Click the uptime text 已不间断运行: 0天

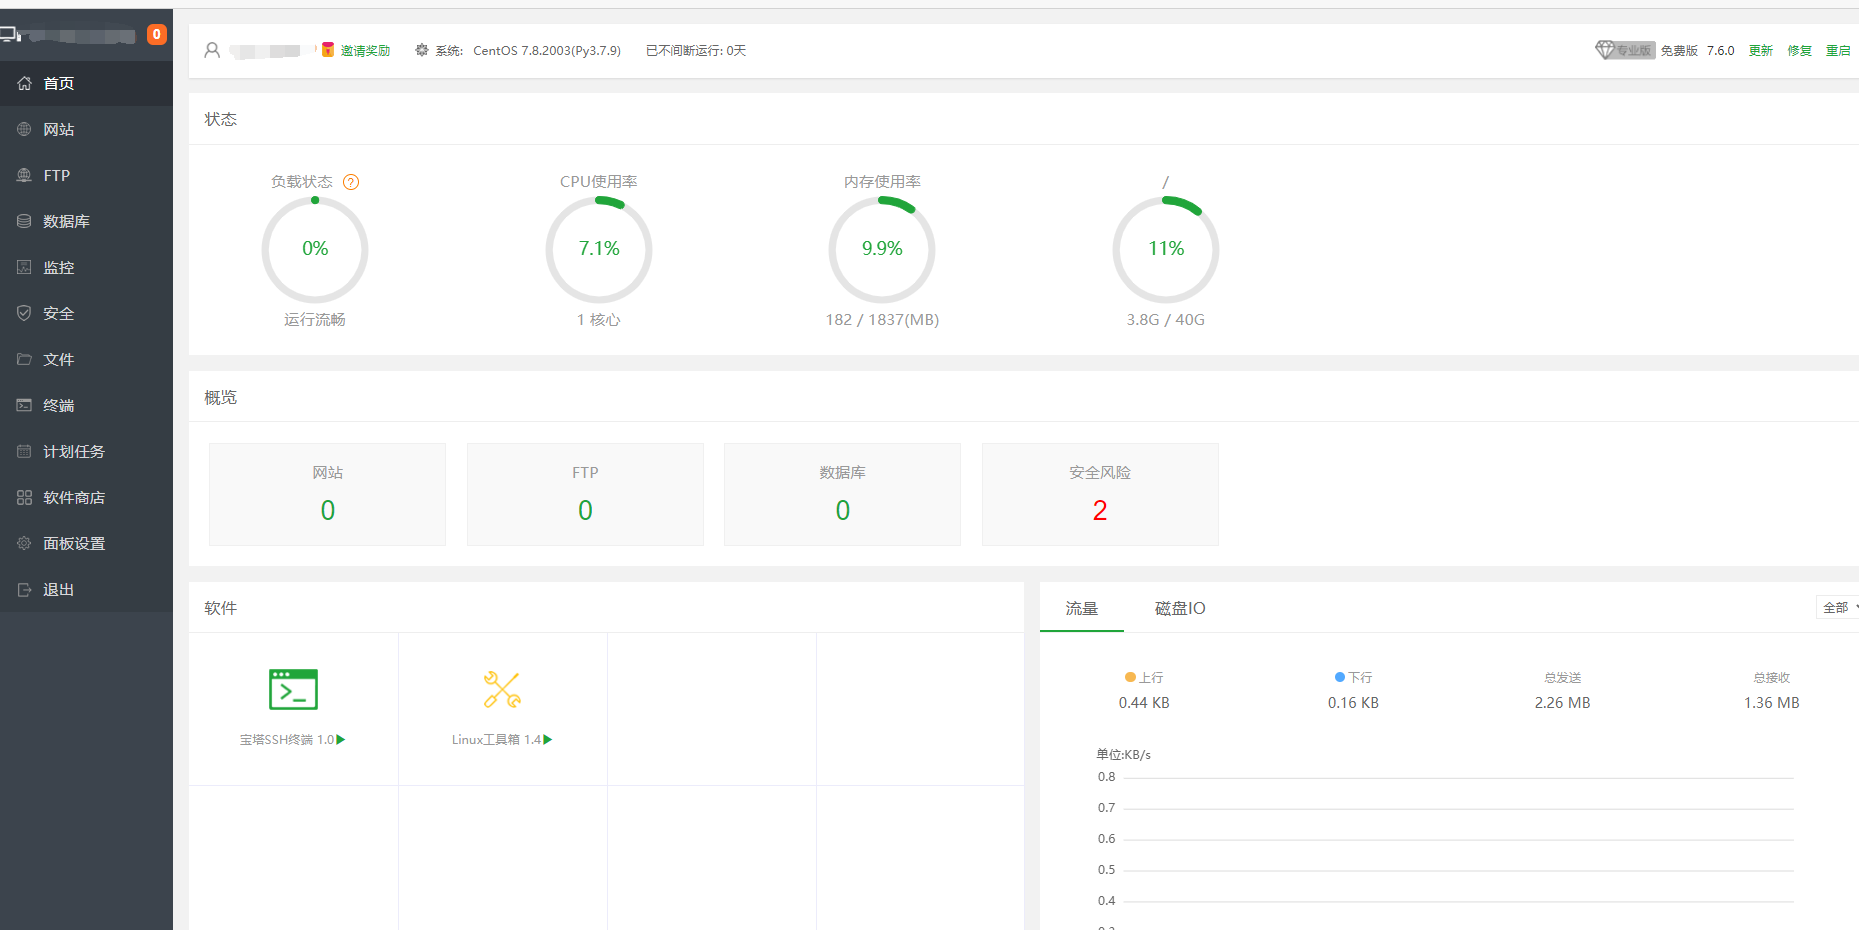[696, 51]
